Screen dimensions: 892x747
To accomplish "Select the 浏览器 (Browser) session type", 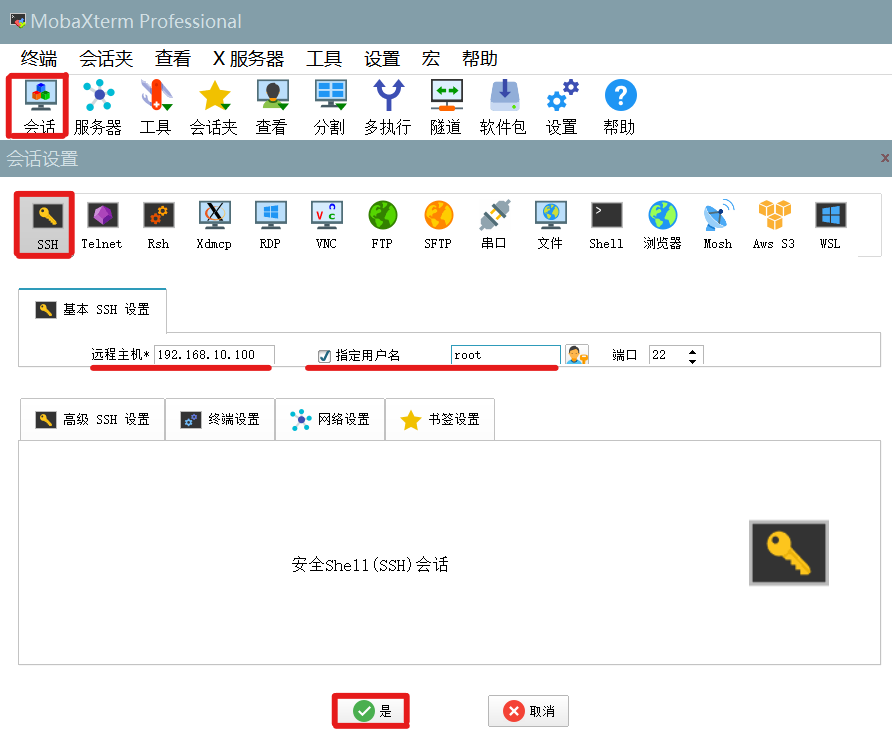I will coord(662,225).
